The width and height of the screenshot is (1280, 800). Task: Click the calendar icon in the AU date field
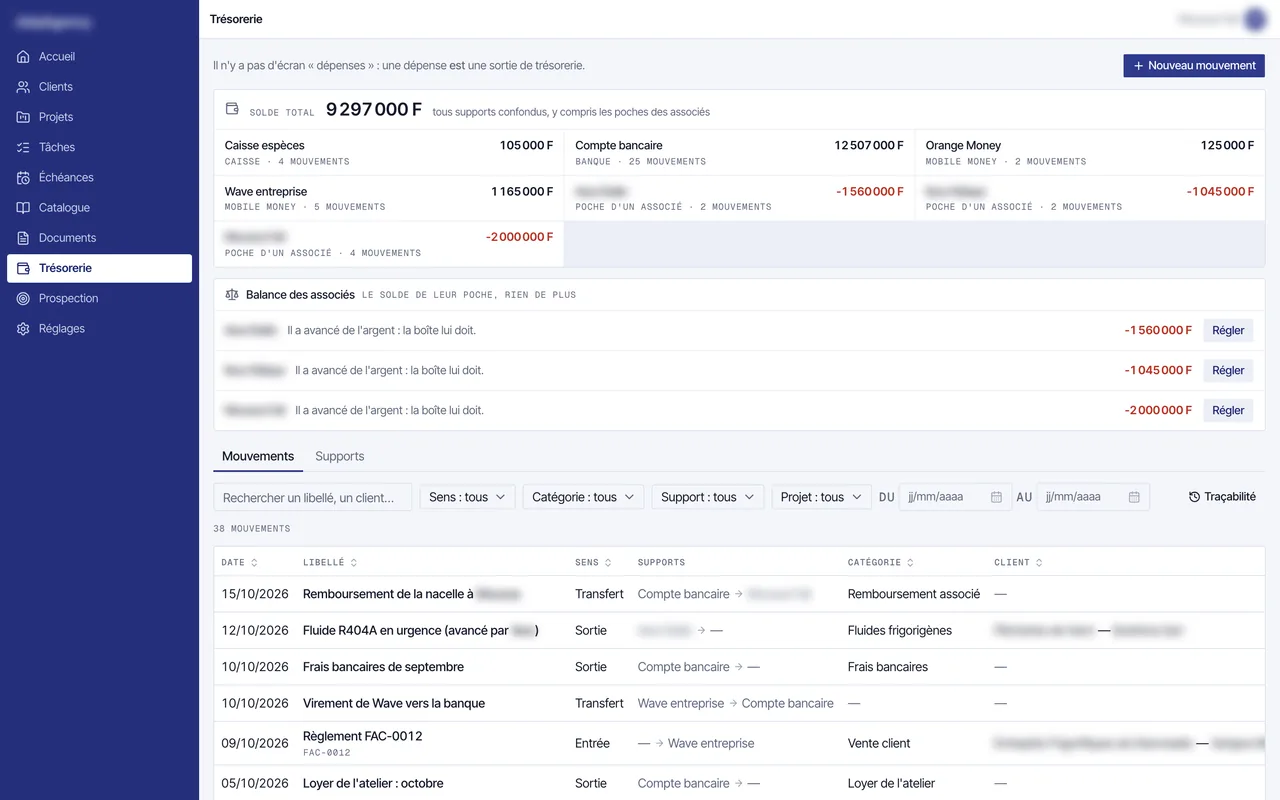tap(1134, 497)
